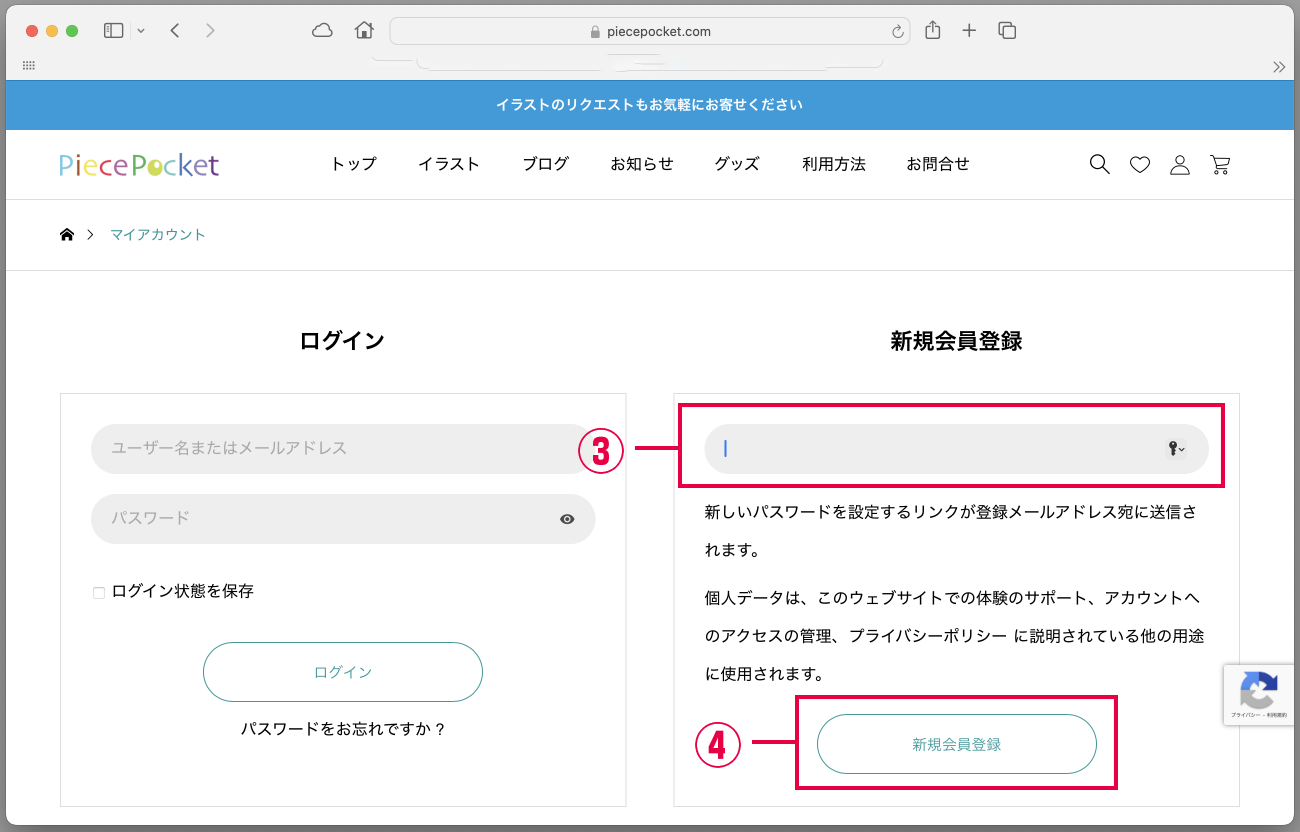Screen dimensions: 1300x832
Task: Click the Safari home page icon
Action: (364, 31)
